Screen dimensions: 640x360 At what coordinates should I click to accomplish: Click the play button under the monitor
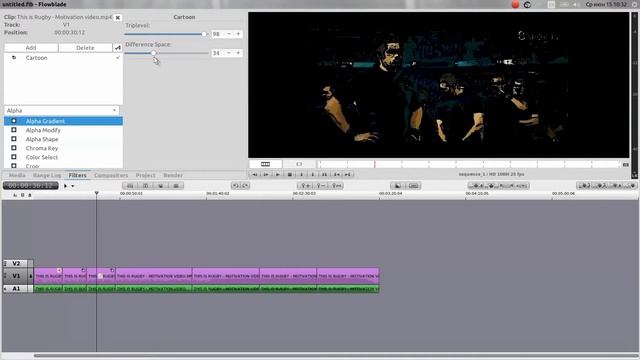[278, 174]
